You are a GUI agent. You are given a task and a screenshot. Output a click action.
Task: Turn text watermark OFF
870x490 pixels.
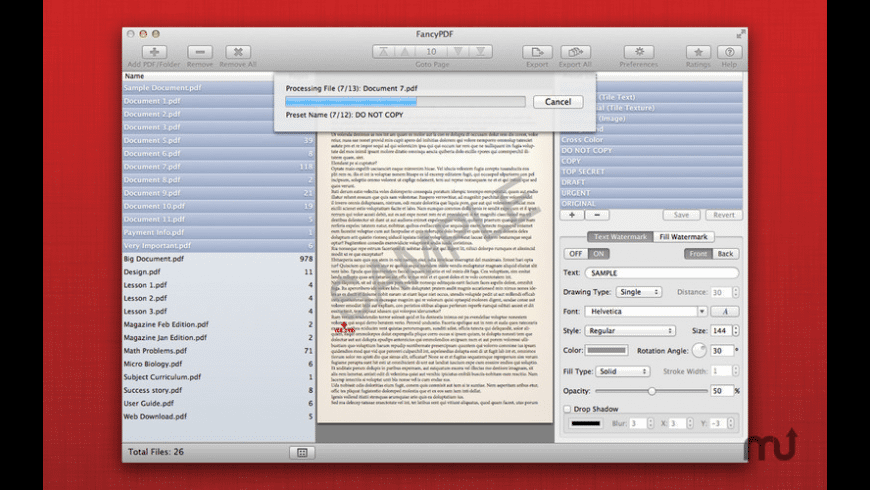tap(575, 254)
